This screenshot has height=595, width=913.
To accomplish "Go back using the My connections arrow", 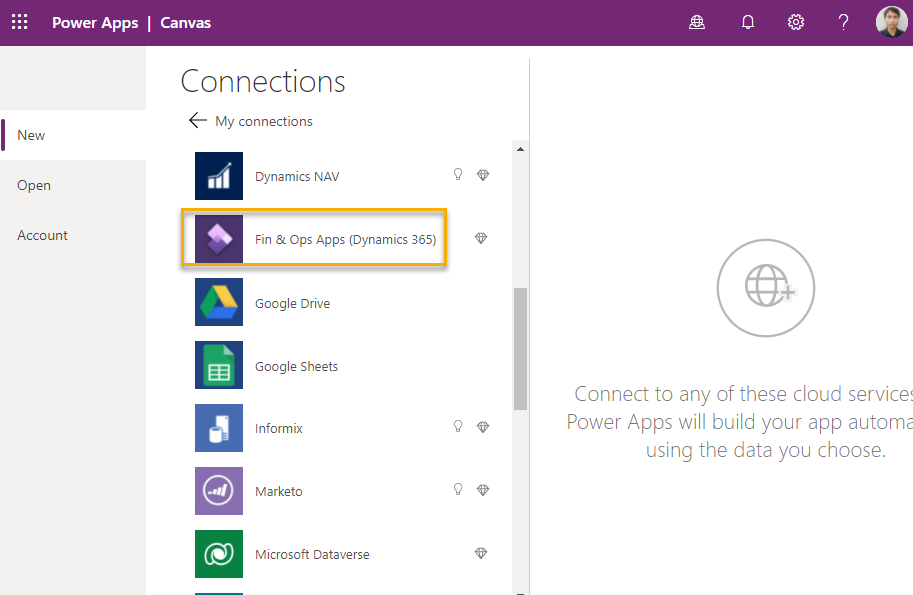I will (198, 121).
